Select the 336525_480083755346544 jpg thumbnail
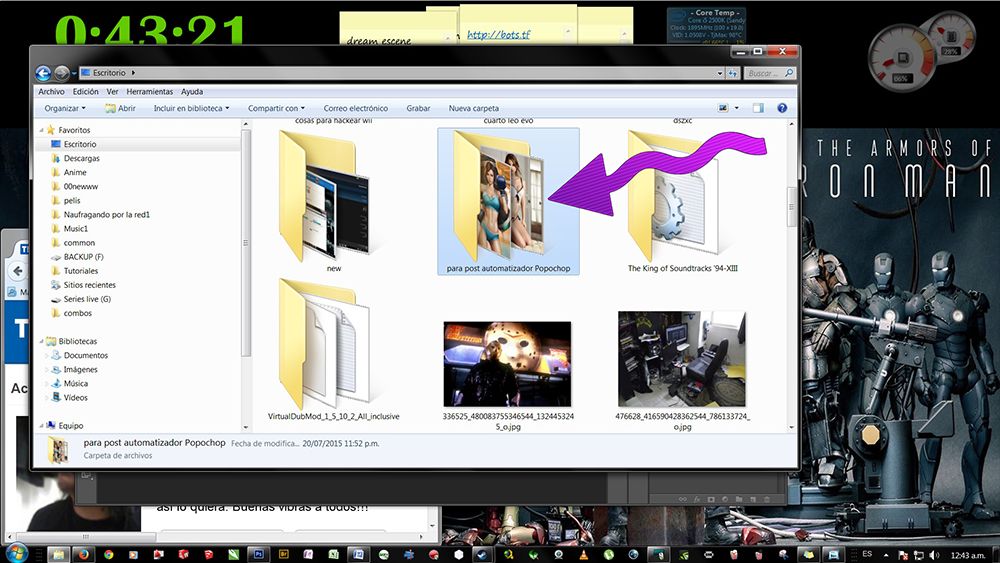Screen dimensions: 1000x563 click(508, 365)
